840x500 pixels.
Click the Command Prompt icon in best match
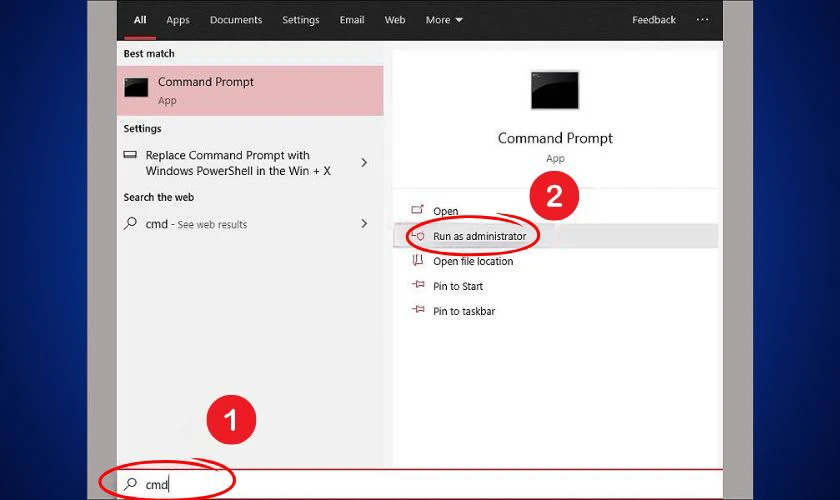[136, 87]
